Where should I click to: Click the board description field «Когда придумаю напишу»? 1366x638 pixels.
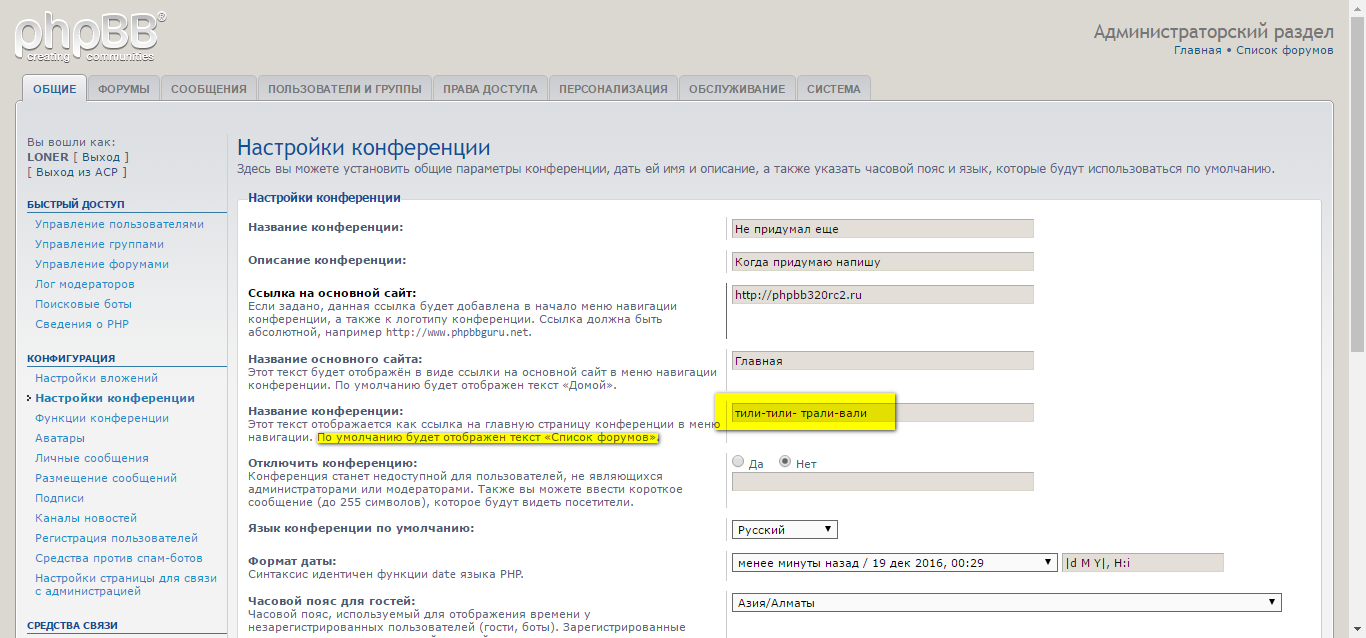pos(883,262)
